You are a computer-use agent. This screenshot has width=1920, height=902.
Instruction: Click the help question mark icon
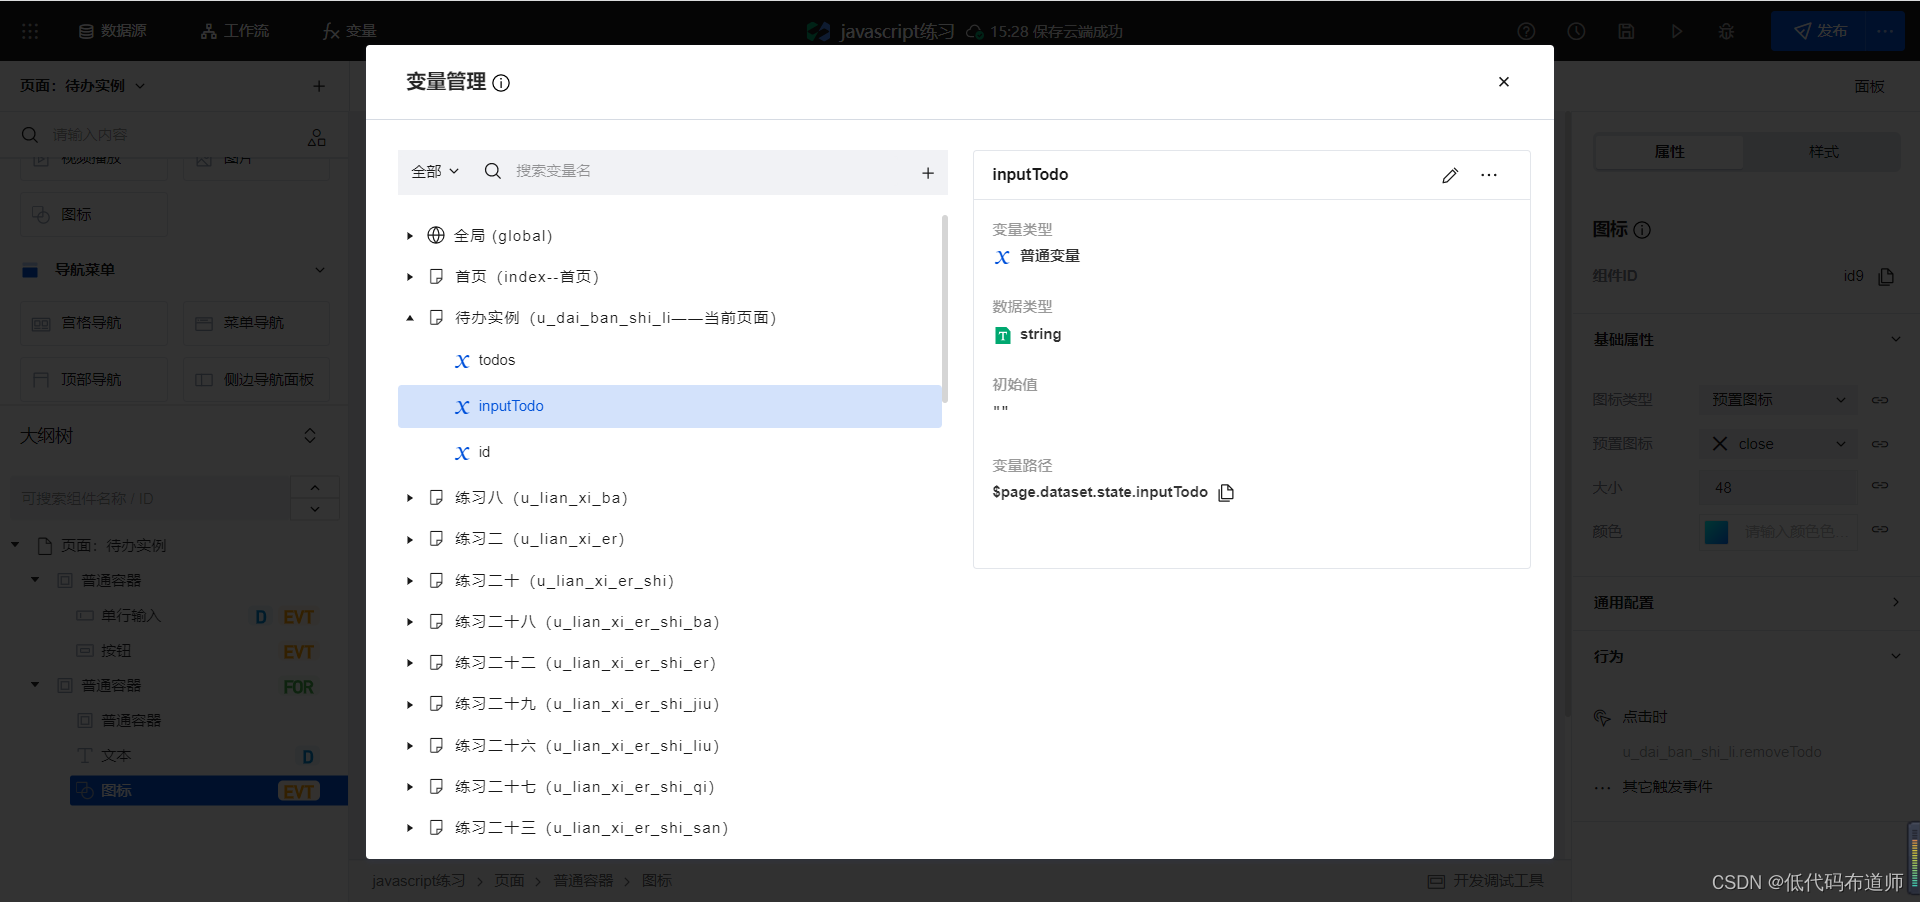pos(1526,31)
